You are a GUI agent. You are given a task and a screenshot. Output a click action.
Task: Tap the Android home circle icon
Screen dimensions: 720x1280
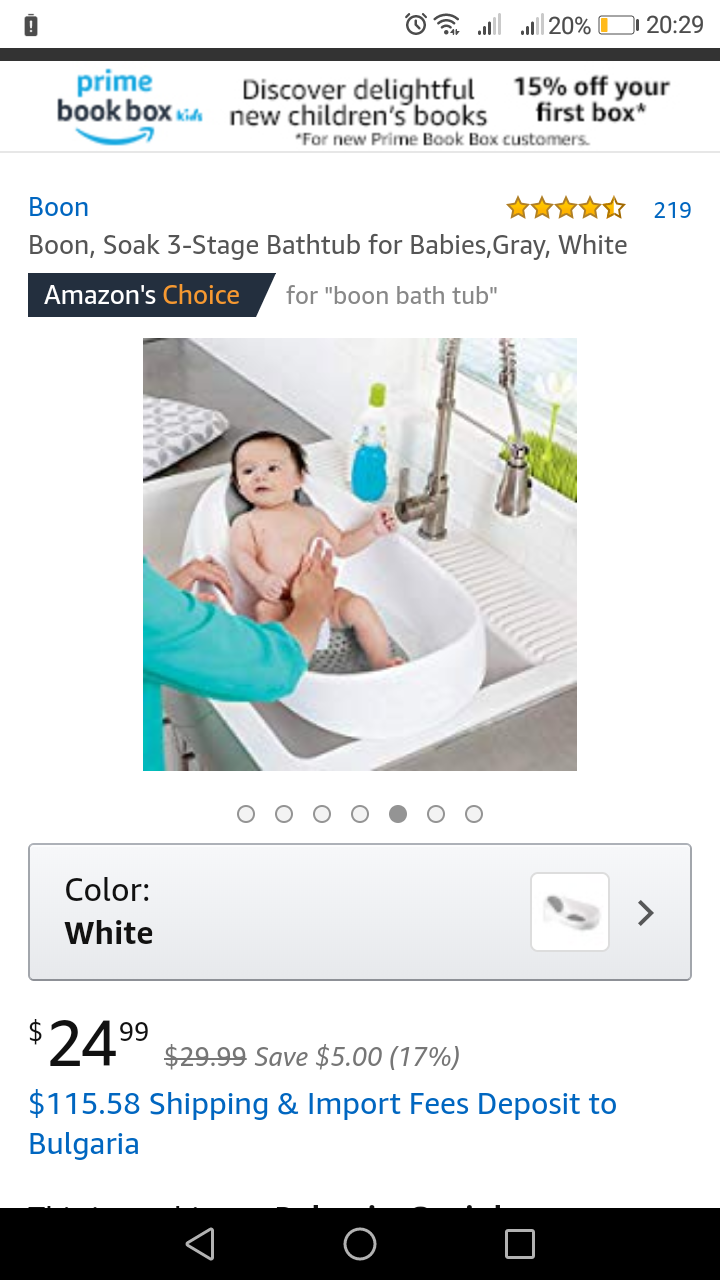point(360,1244)
